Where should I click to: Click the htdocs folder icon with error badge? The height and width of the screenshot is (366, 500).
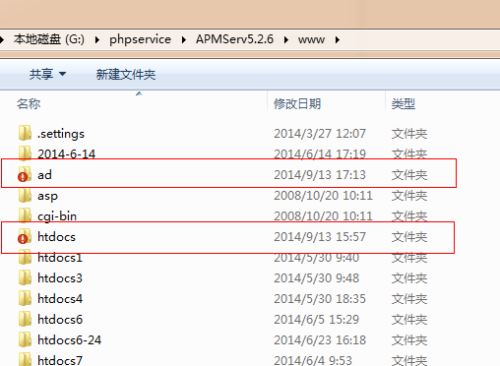point(25,236)
